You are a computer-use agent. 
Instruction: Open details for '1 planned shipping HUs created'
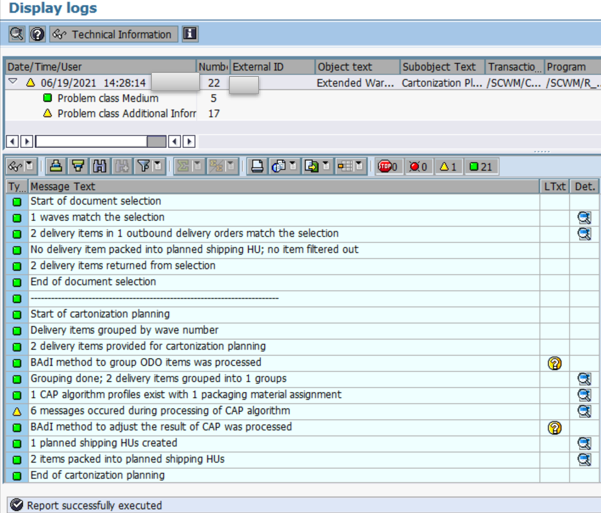[x=584, y=443]
